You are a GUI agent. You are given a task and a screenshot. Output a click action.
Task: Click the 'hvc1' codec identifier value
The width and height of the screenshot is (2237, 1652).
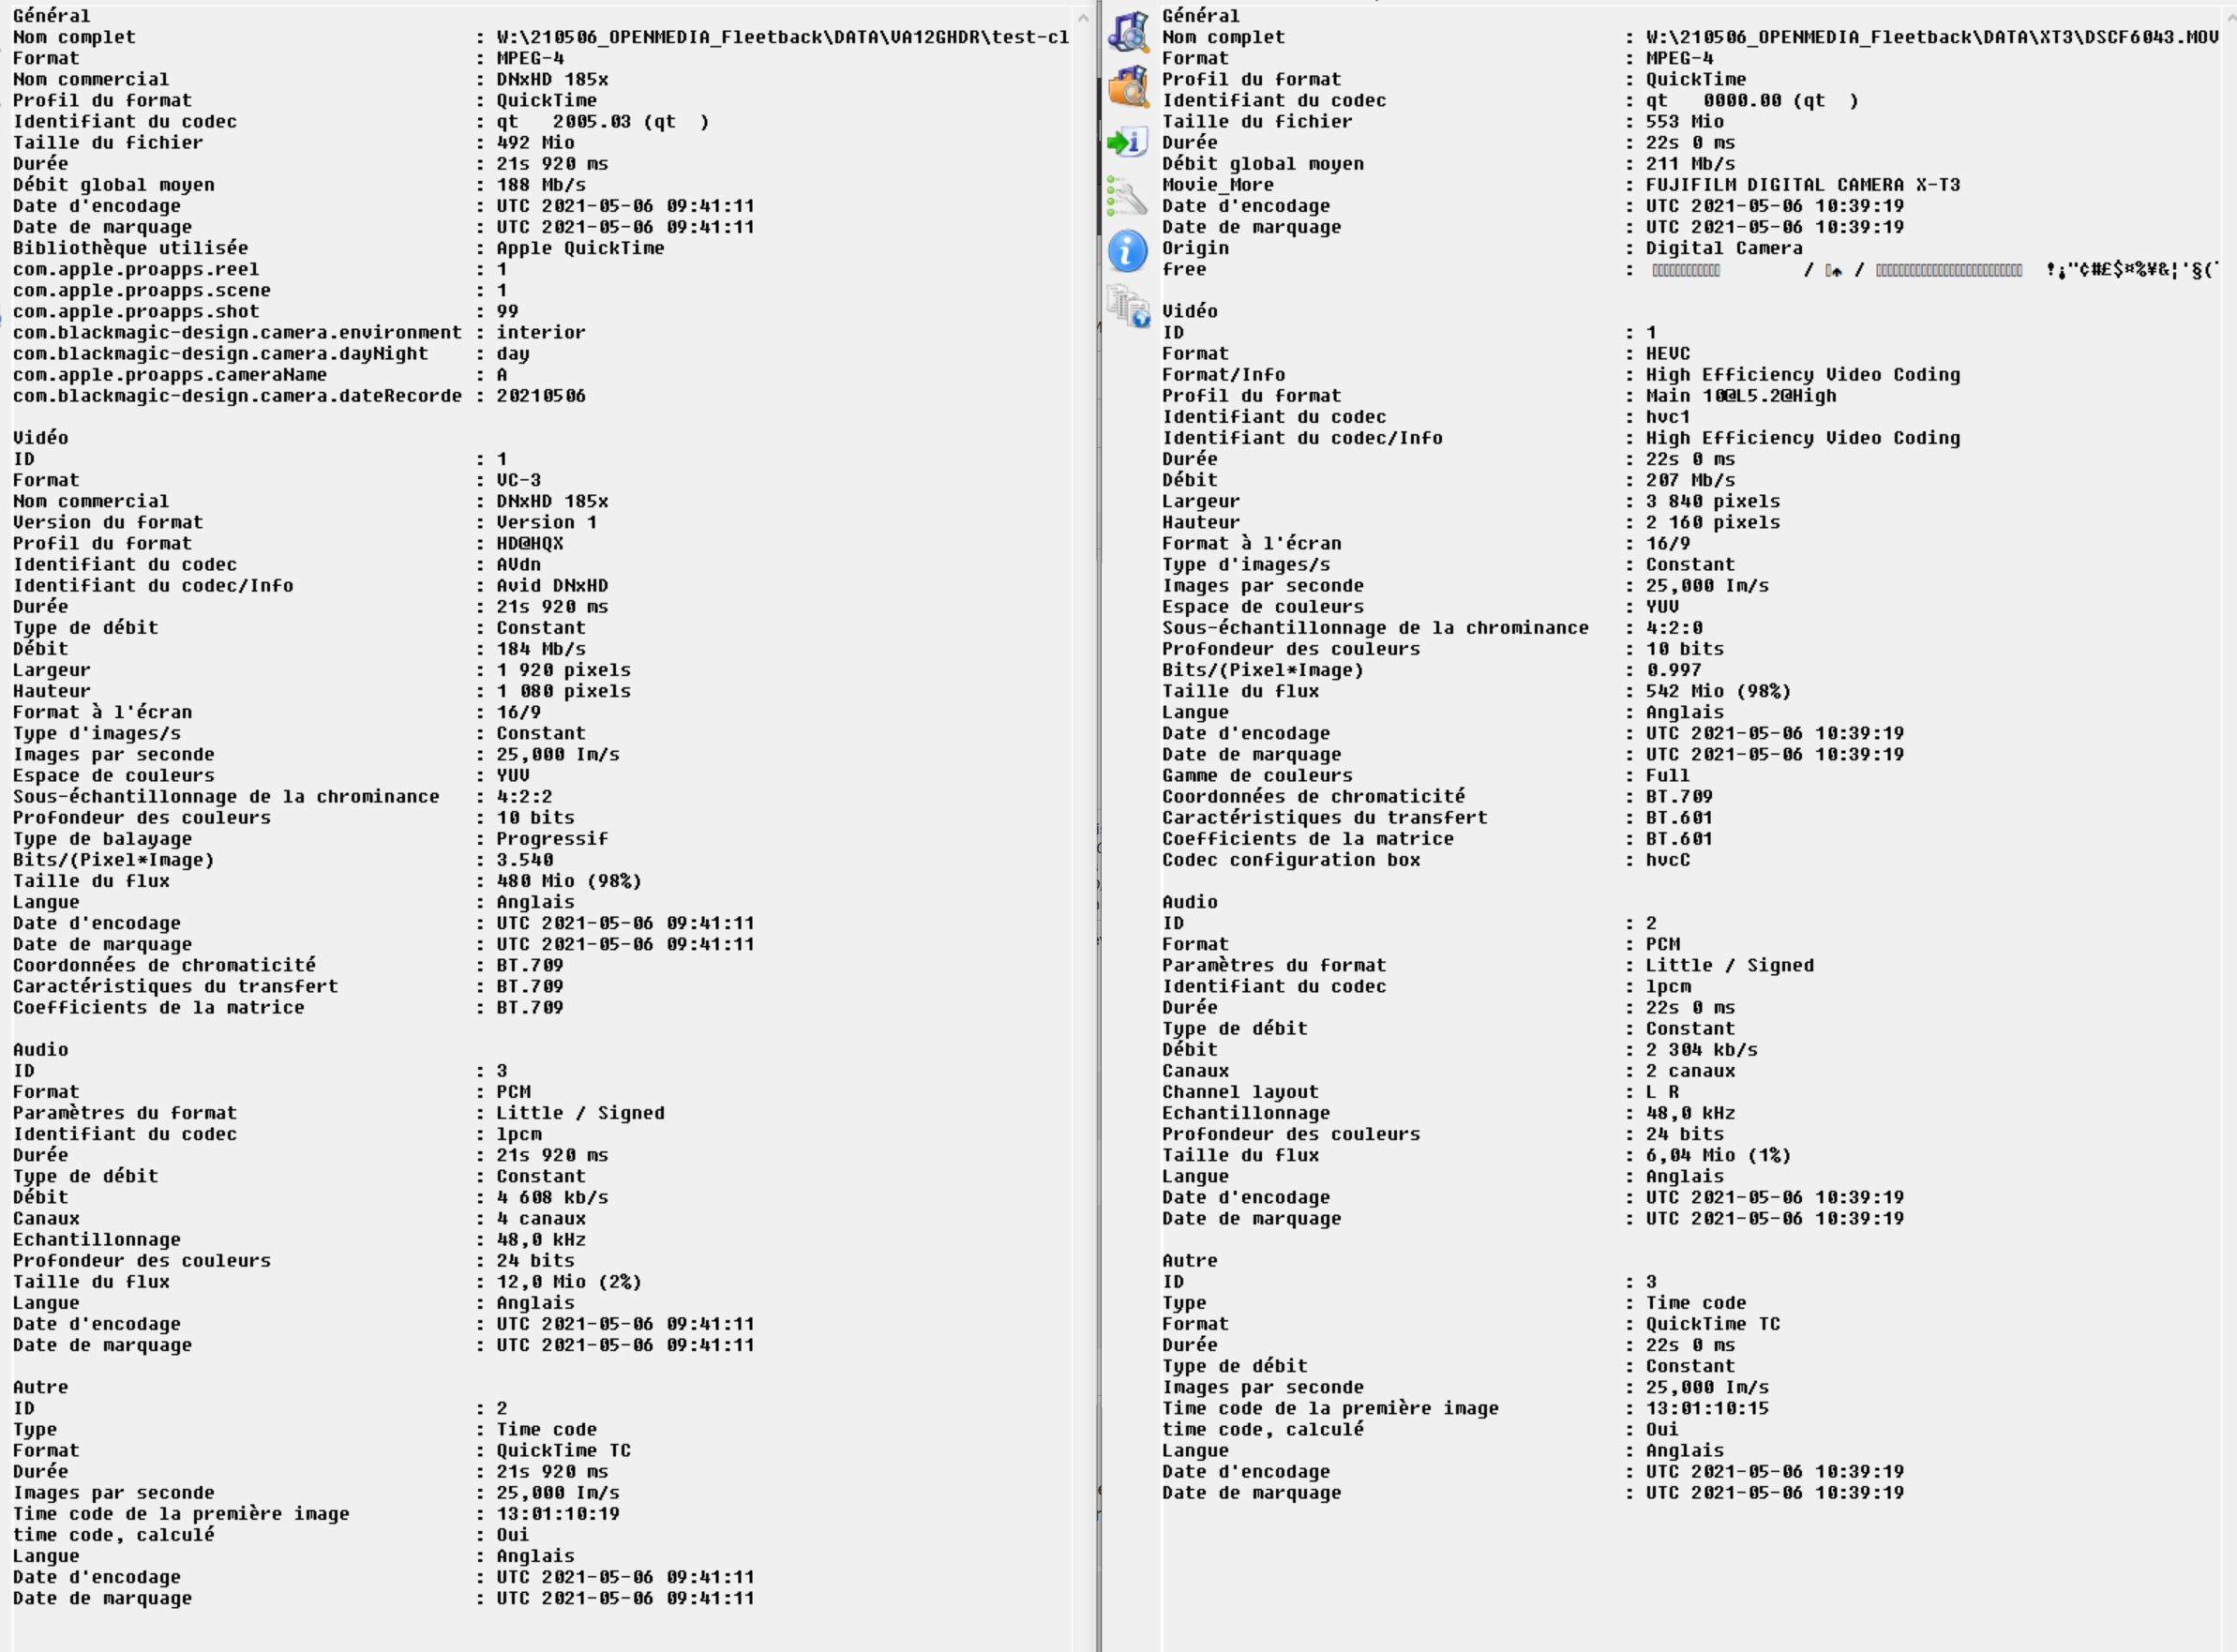pos(1668,417)
